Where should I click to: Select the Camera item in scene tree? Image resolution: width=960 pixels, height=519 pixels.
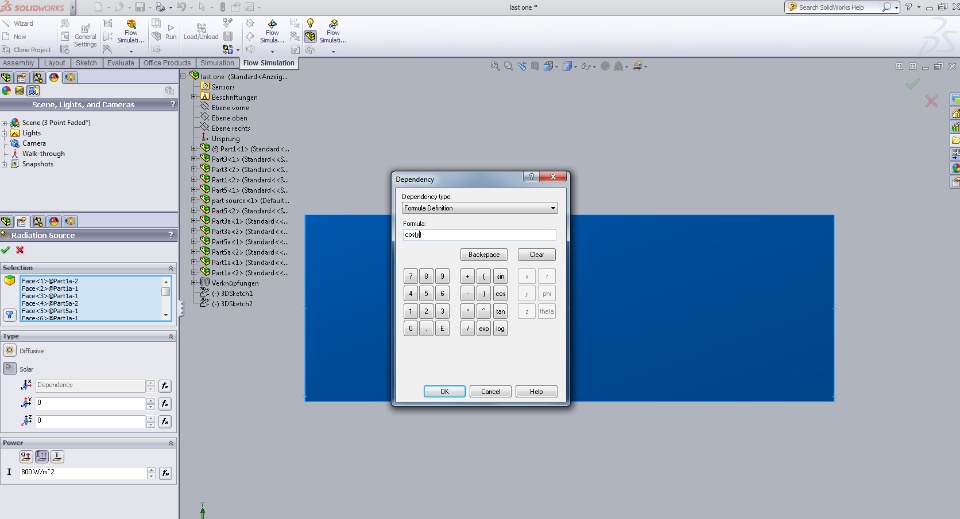(x=34, y=143)
